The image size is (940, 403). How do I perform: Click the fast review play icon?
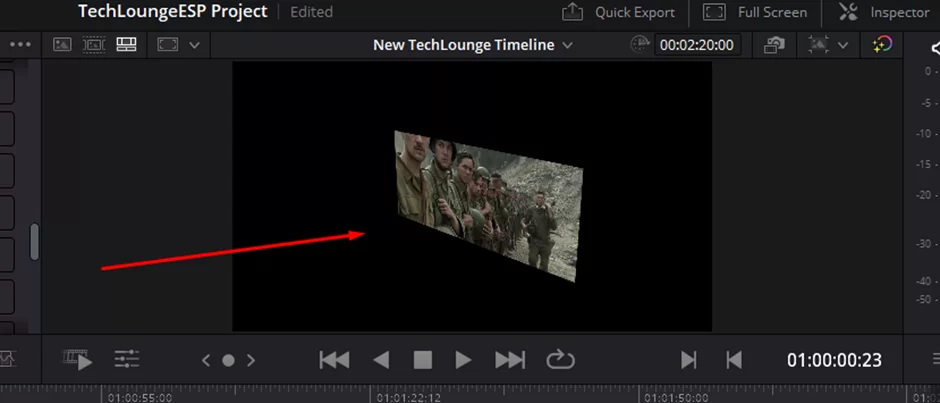78,360
